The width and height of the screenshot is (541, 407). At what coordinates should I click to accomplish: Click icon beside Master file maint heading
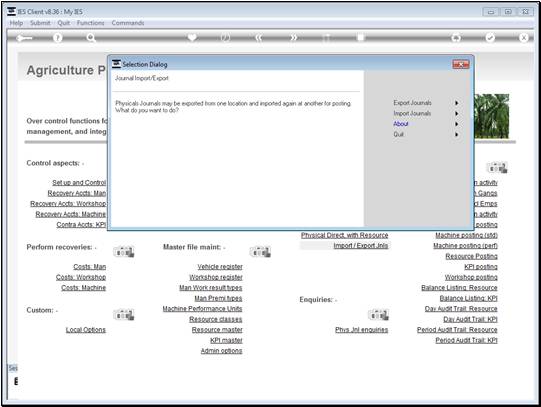tap(260, 251)
